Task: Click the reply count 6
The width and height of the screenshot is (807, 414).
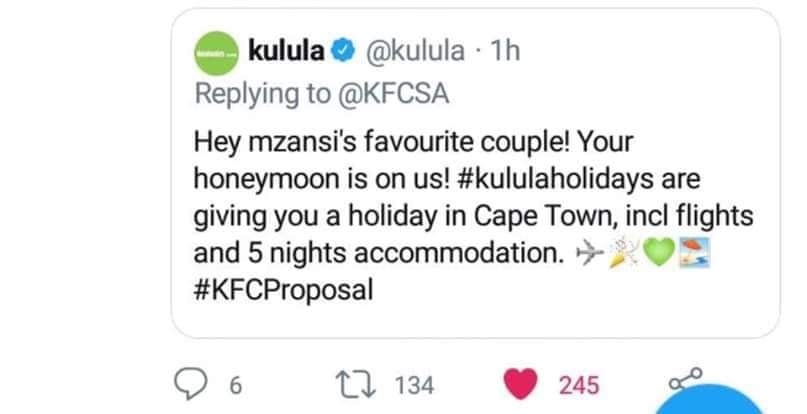Action: click(x=236, y=386)
